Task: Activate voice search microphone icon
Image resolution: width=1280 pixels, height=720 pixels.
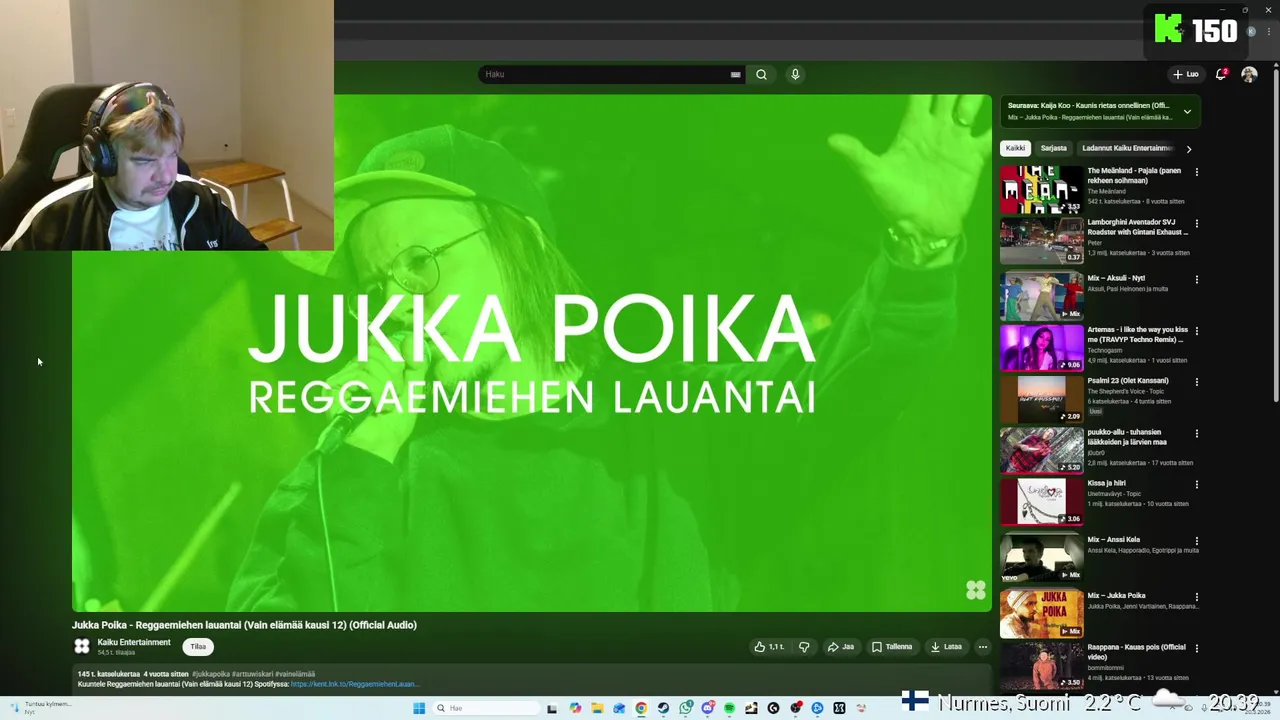Action: coord(795,74)
